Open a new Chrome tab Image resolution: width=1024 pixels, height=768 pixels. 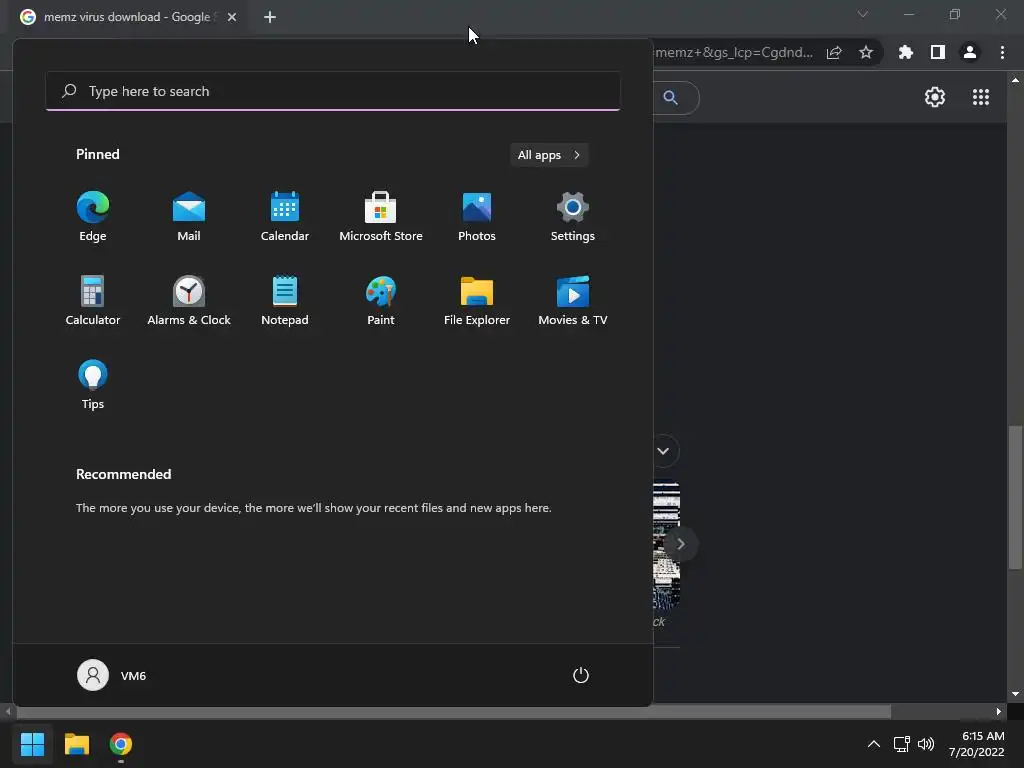(270, 17)
